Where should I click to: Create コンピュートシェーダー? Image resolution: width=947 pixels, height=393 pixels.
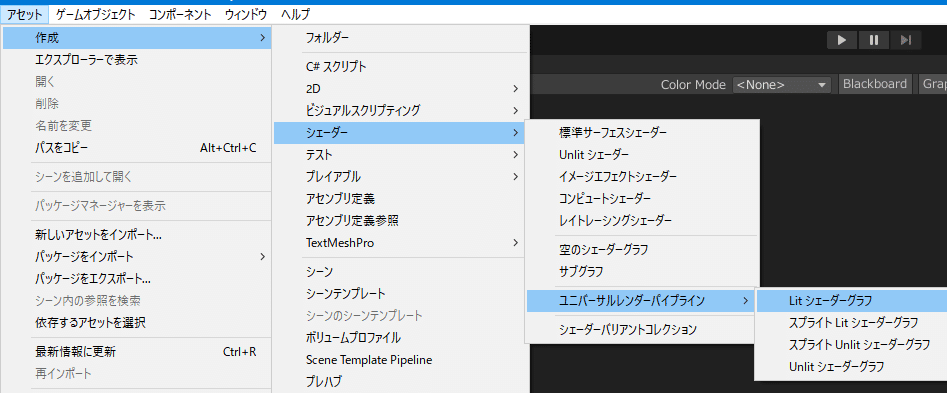click(x=641, y=198)
